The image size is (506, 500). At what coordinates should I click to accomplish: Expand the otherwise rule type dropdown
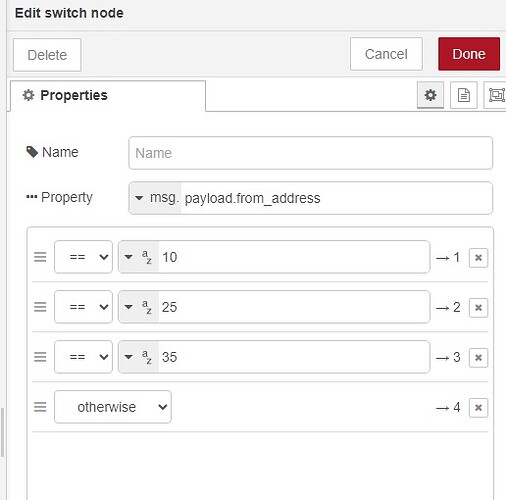(113, 407)
